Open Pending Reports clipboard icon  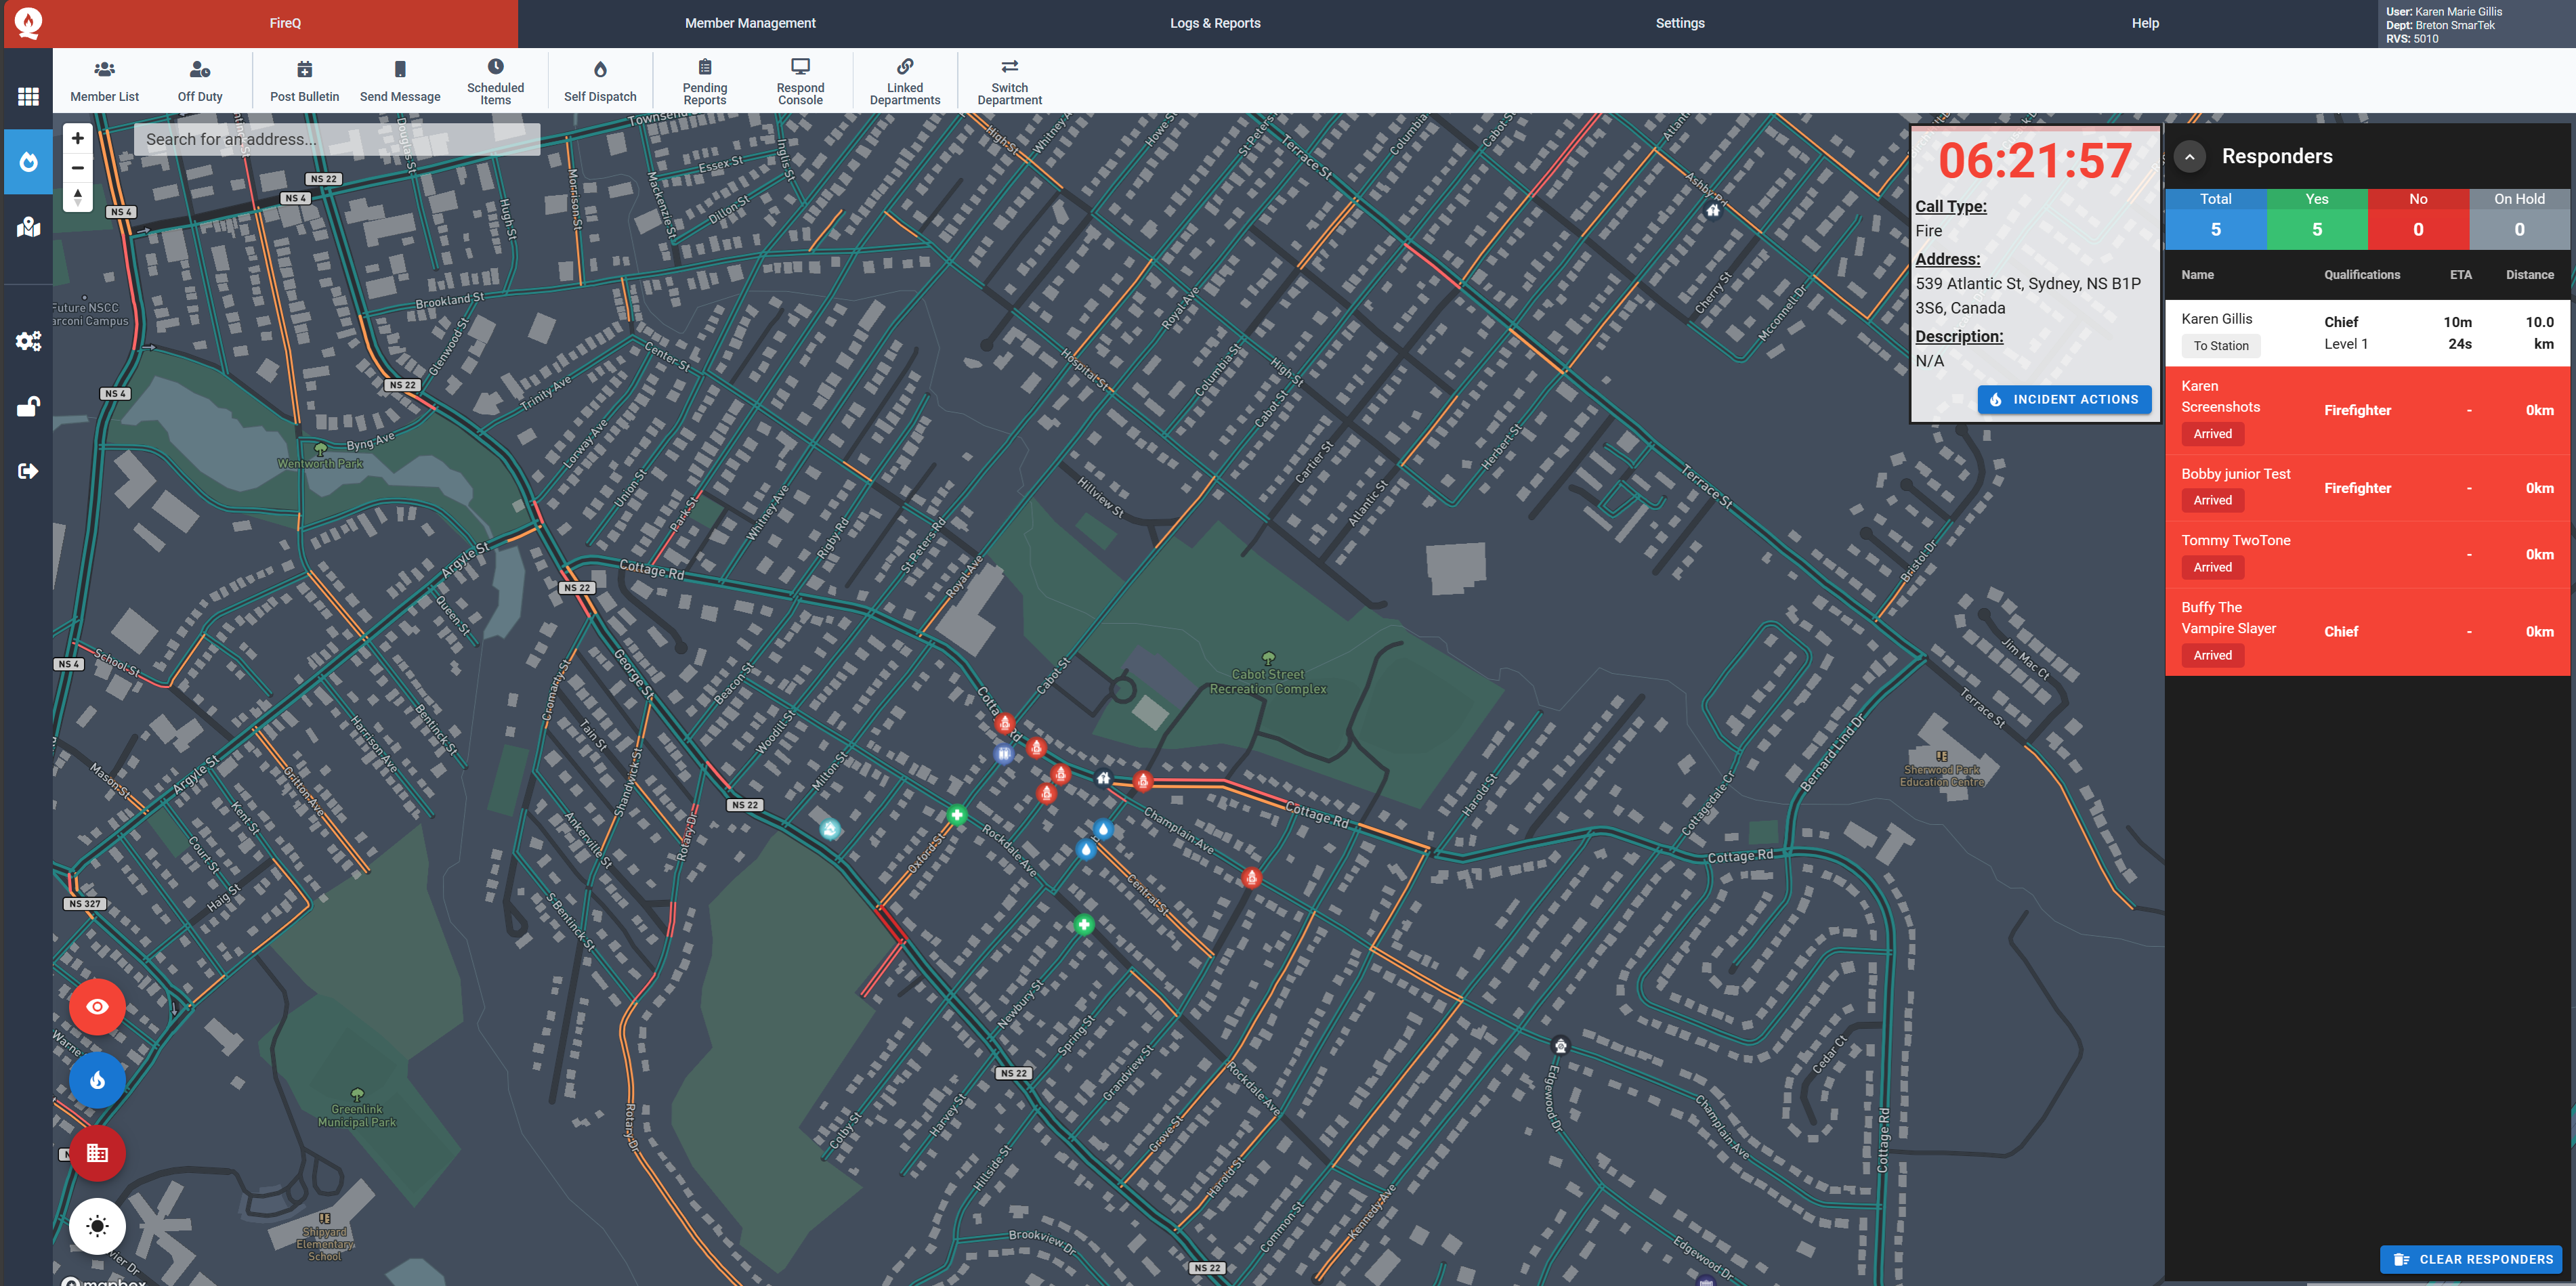[705, 80]
